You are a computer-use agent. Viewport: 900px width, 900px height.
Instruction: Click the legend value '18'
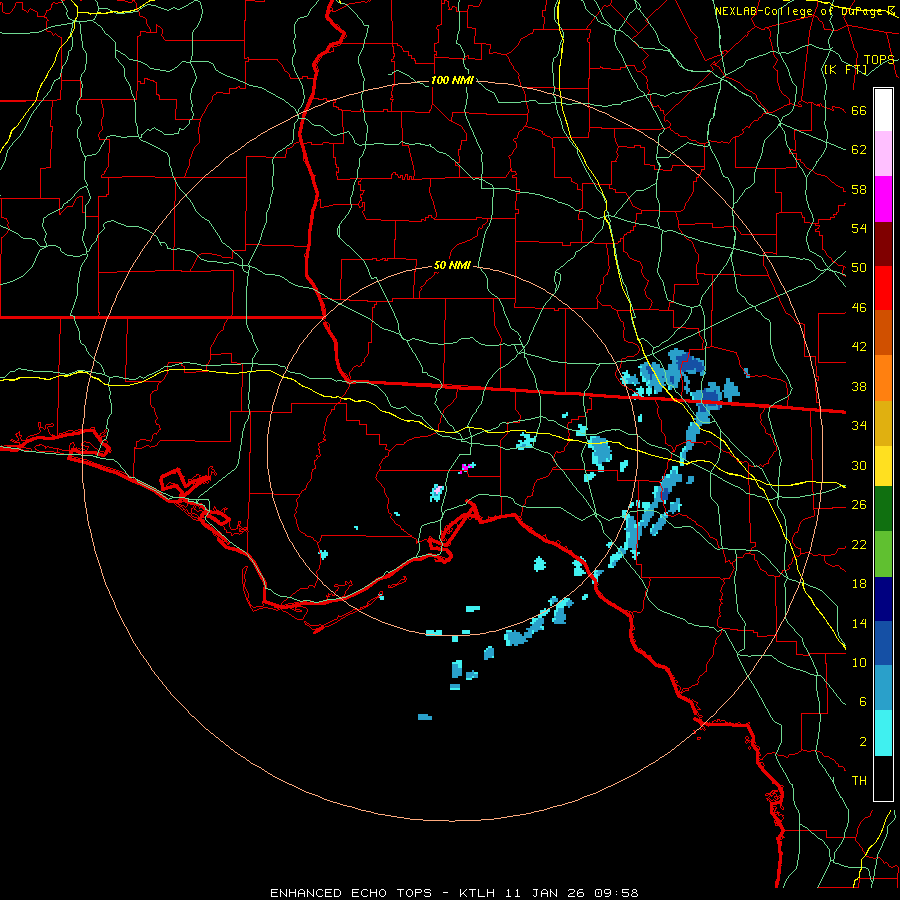859,584
